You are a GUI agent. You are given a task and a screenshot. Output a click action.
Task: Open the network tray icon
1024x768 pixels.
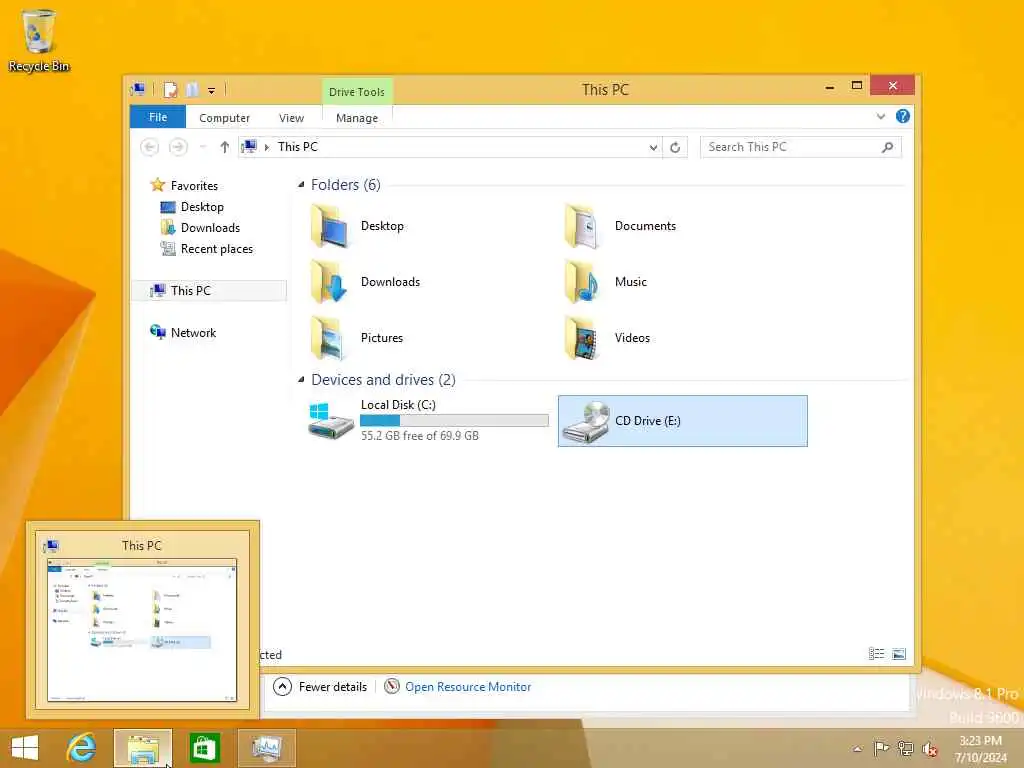point(905,748)
